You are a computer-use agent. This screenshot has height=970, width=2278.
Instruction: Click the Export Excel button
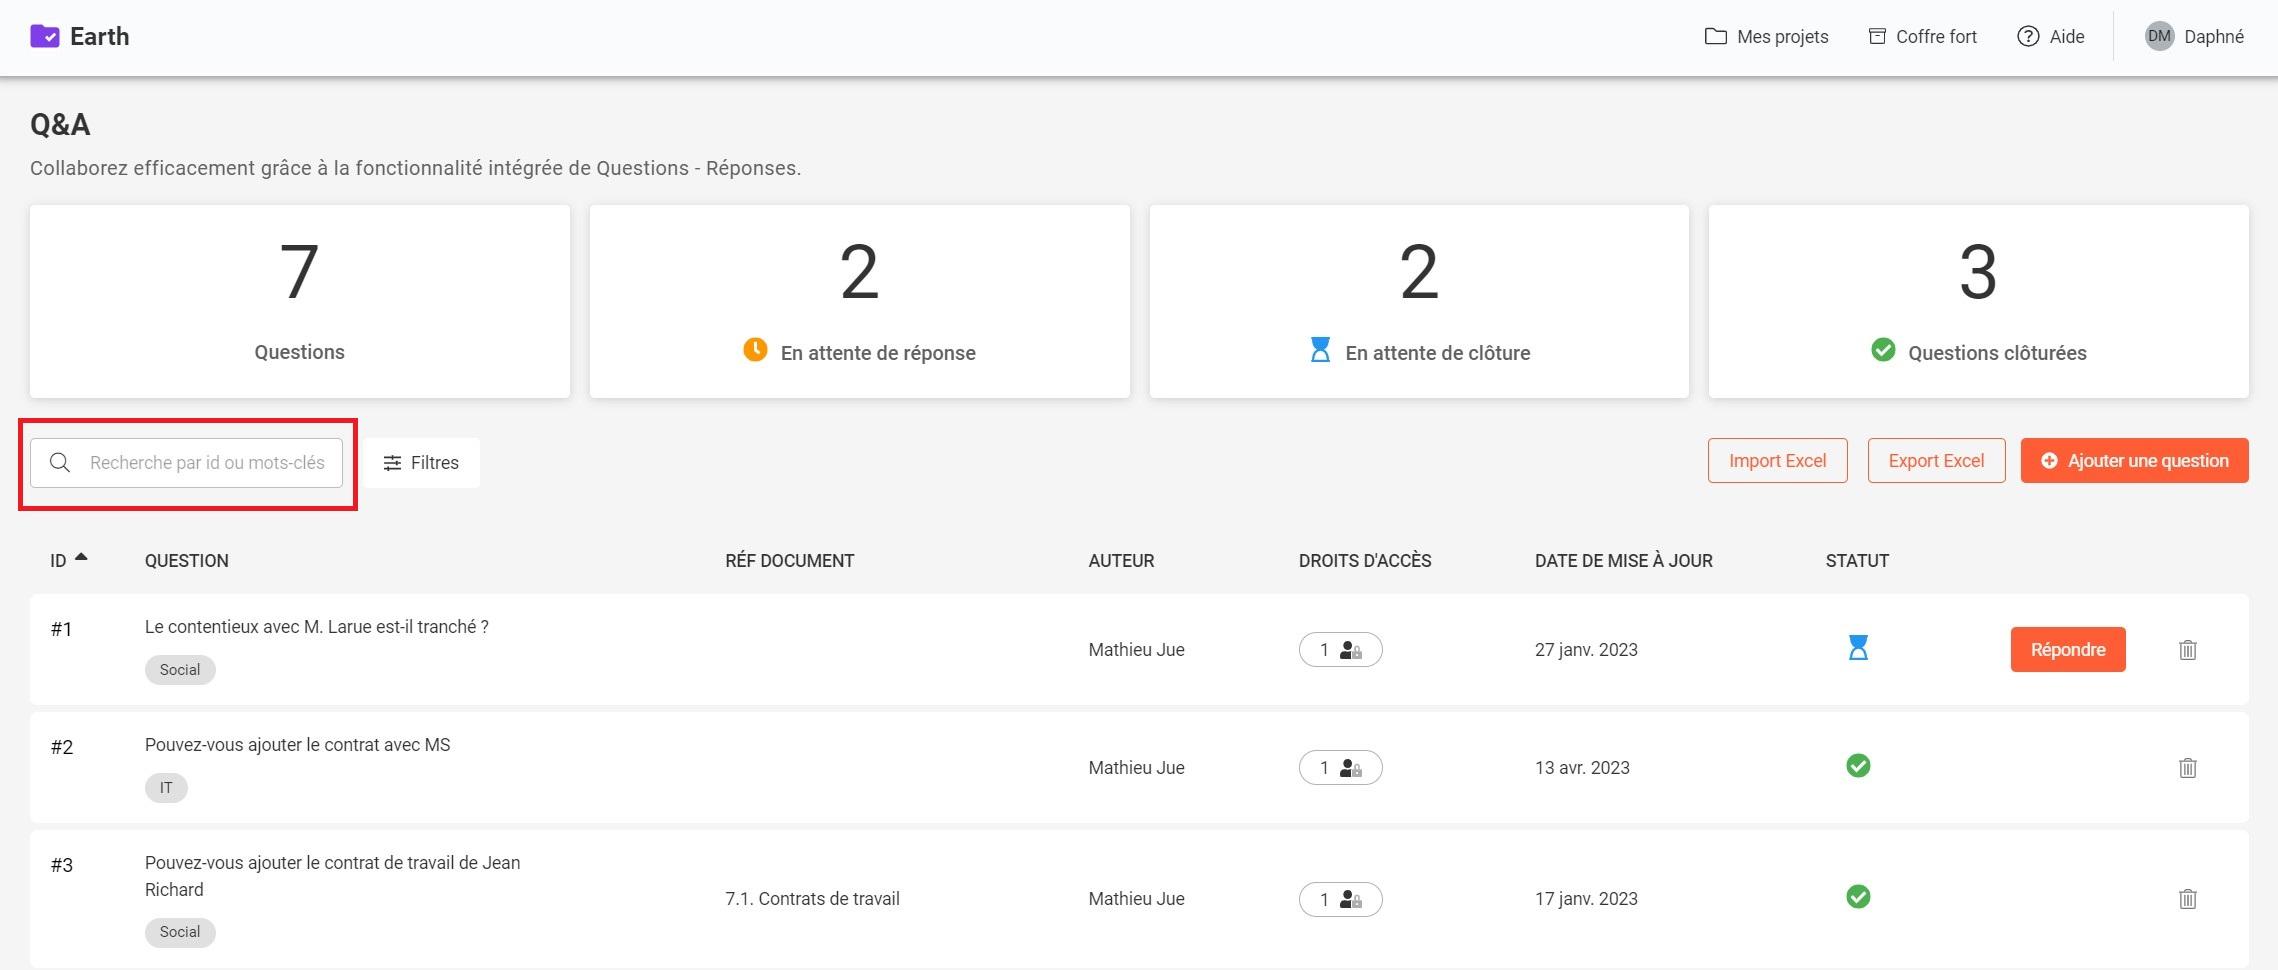click(x=1936, y=461)
